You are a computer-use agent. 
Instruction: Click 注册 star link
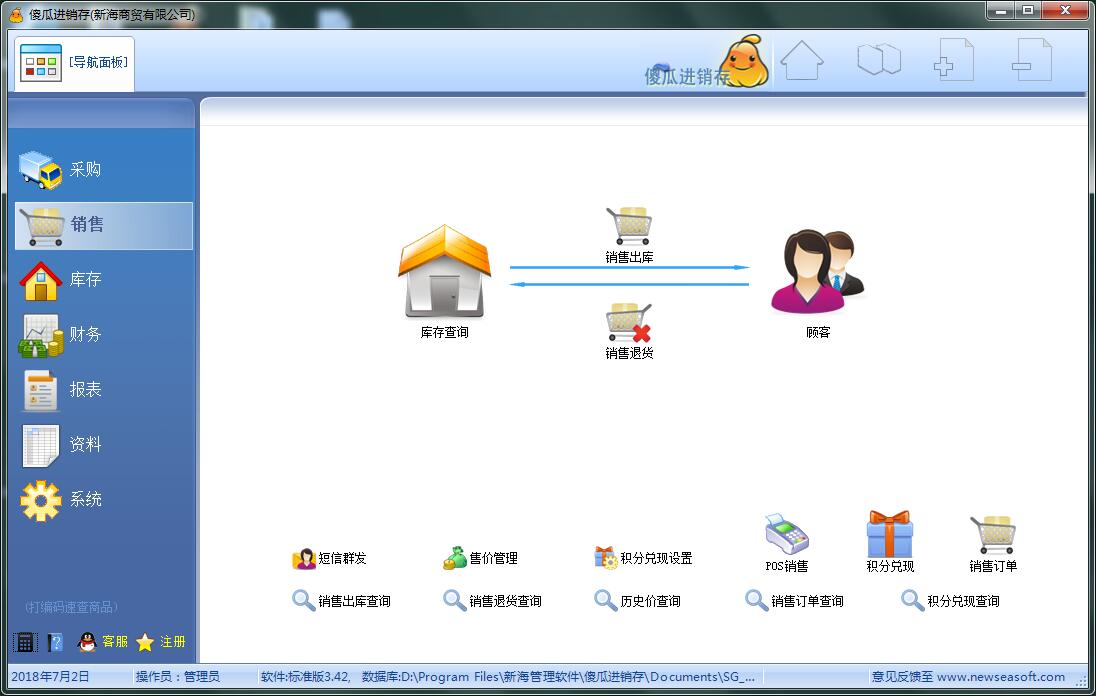[x=161, y=642]
